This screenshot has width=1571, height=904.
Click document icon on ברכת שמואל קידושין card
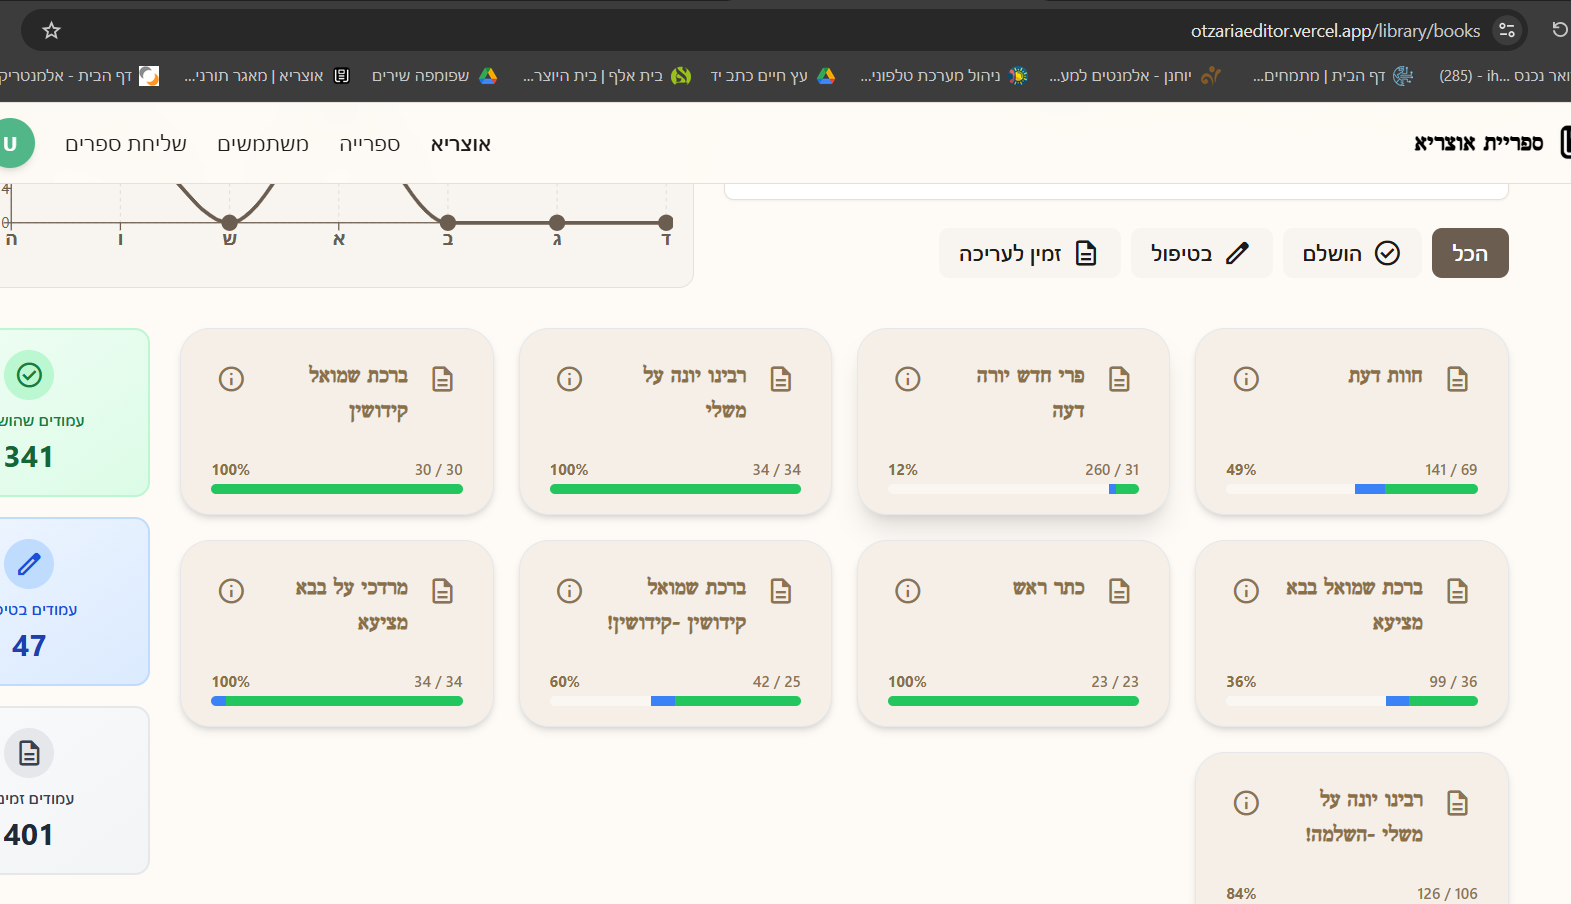(x=442, y=379)
